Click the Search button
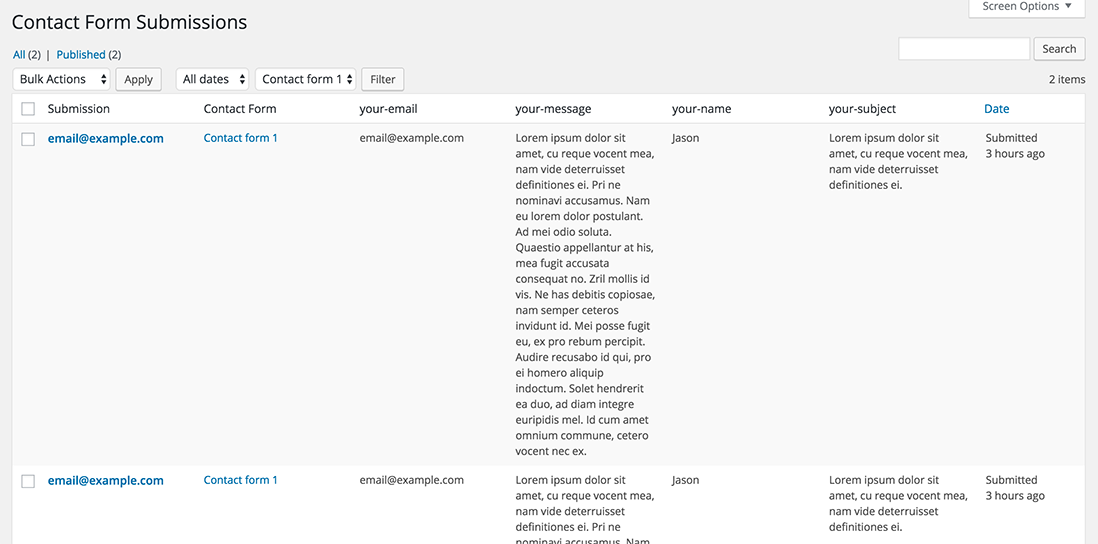The height and width of the screenshot is (544, 1098). pyautogui.click(x=1059, y=49)
